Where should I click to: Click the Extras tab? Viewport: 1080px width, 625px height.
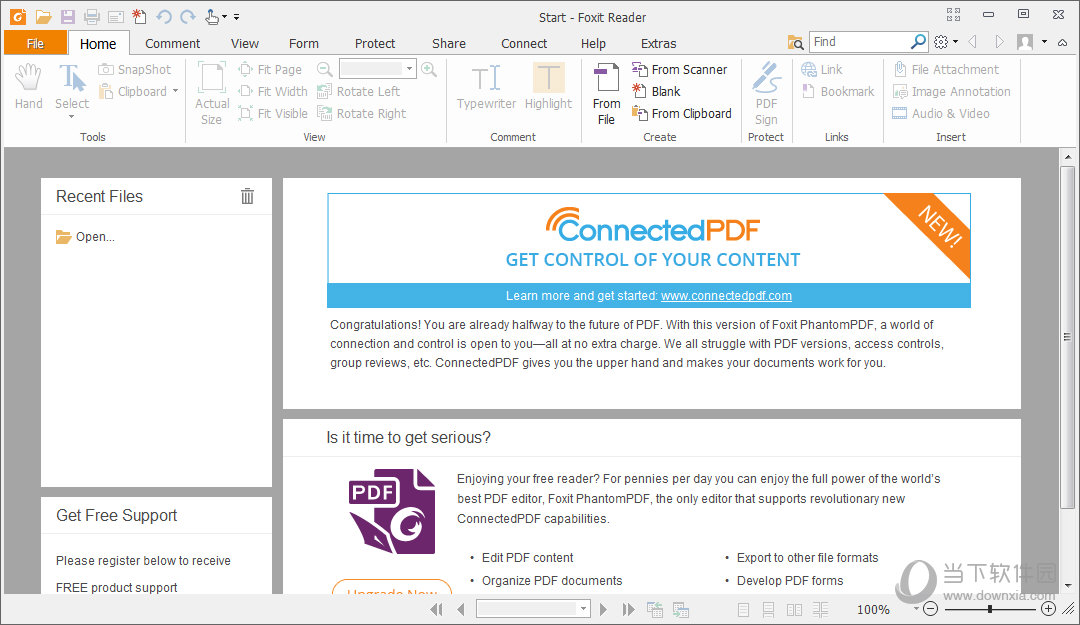658,43
